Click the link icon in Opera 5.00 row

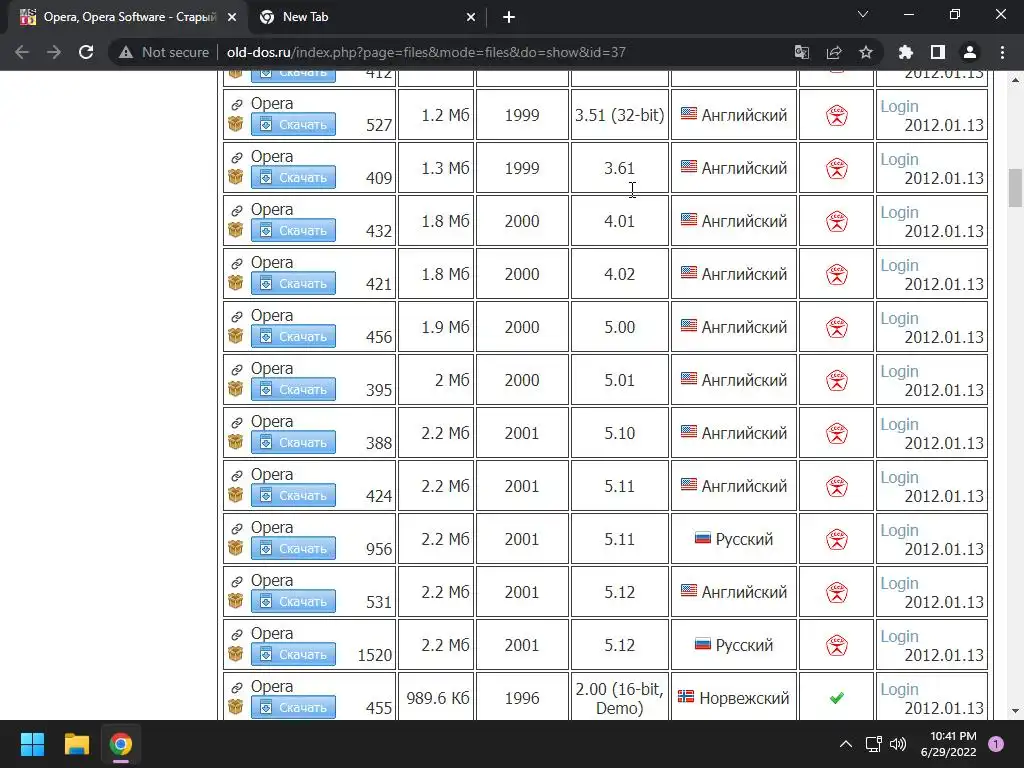click(236, 316)
